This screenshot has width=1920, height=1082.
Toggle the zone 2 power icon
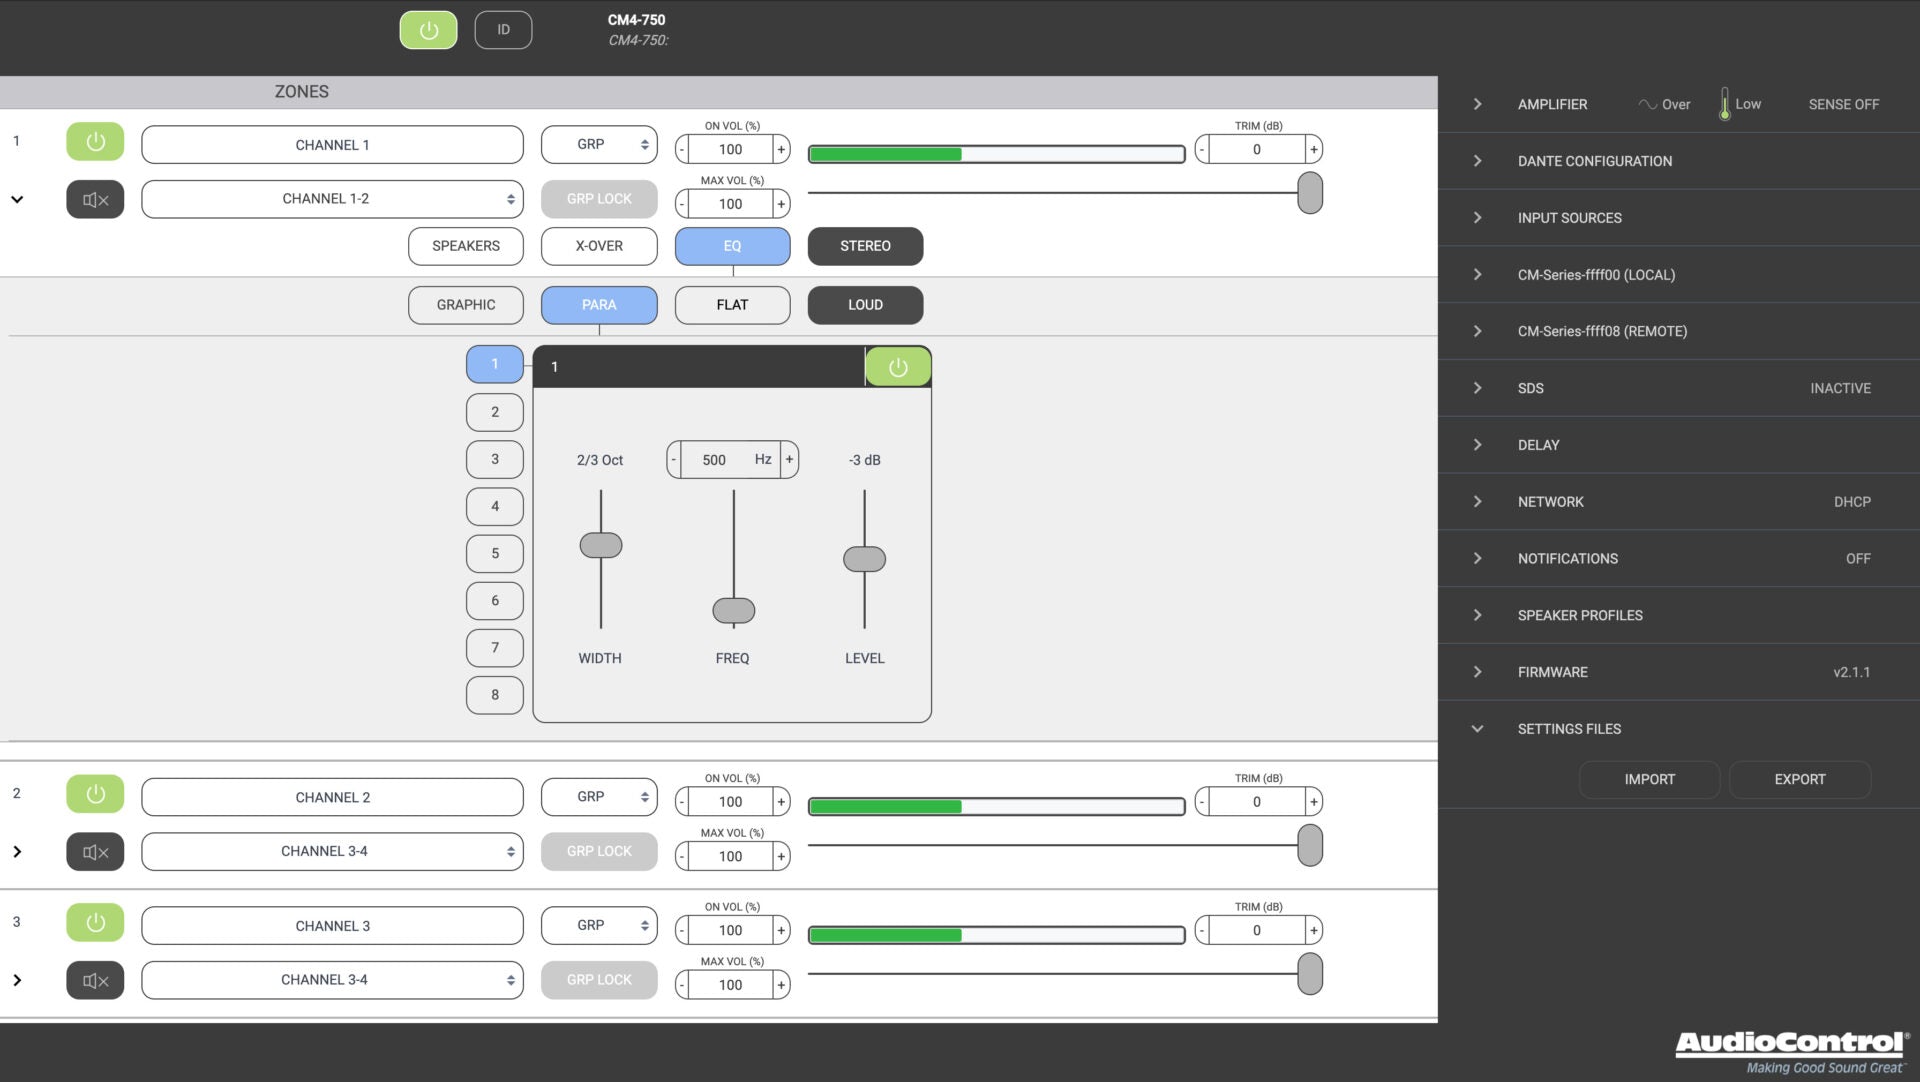tap(95, 794)
